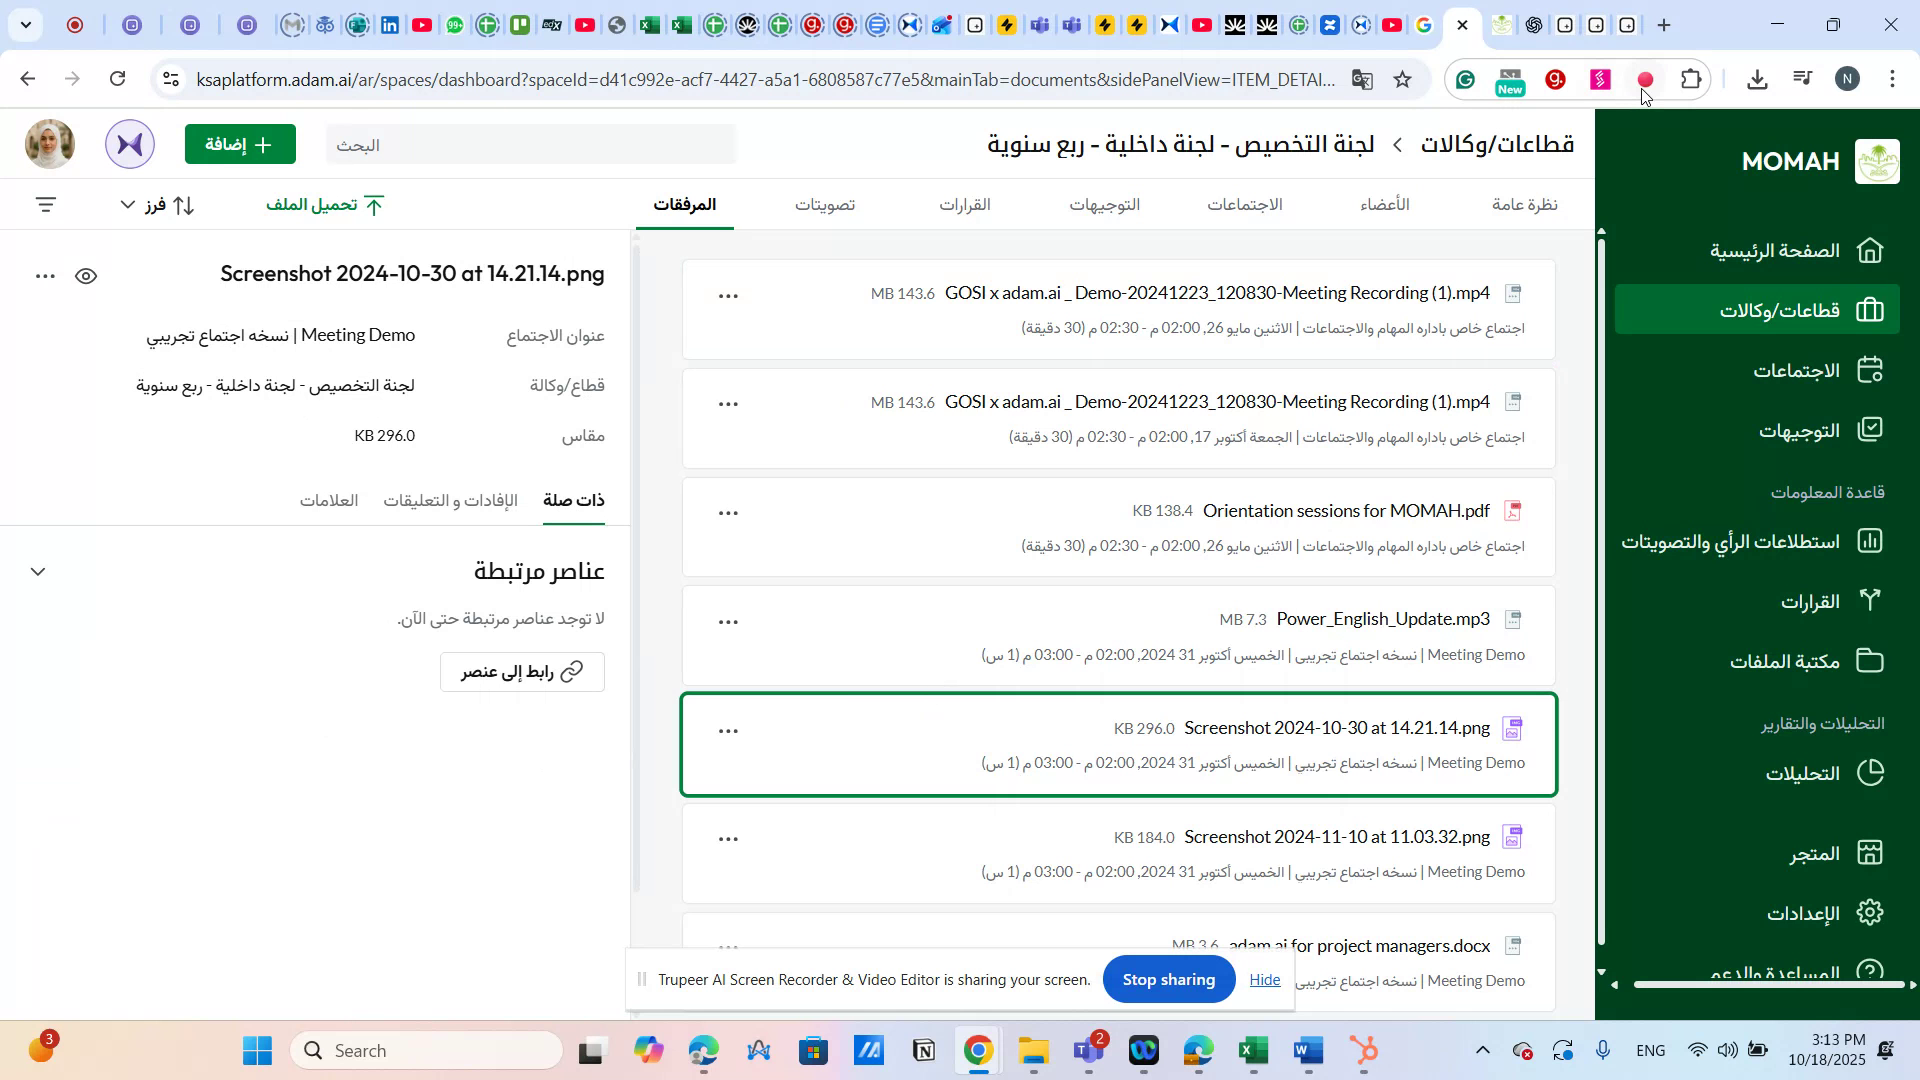Switch to the العلامات tab
The height and width of the screenshot is (1080, 1920).
(330, 501)
